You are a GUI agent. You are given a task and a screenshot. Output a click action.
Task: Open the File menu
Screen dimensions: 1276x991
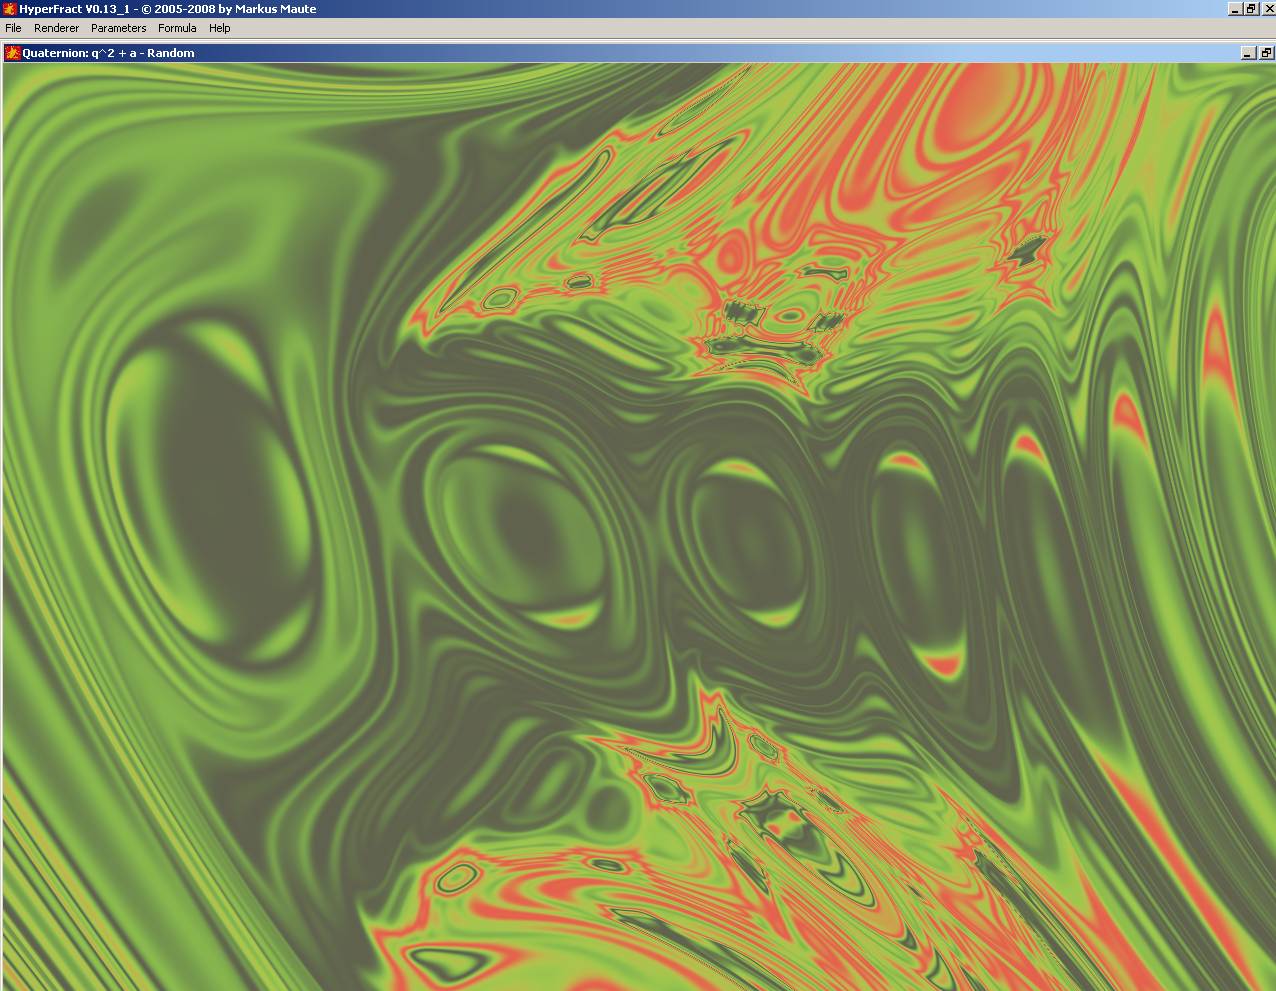[14, 28]
